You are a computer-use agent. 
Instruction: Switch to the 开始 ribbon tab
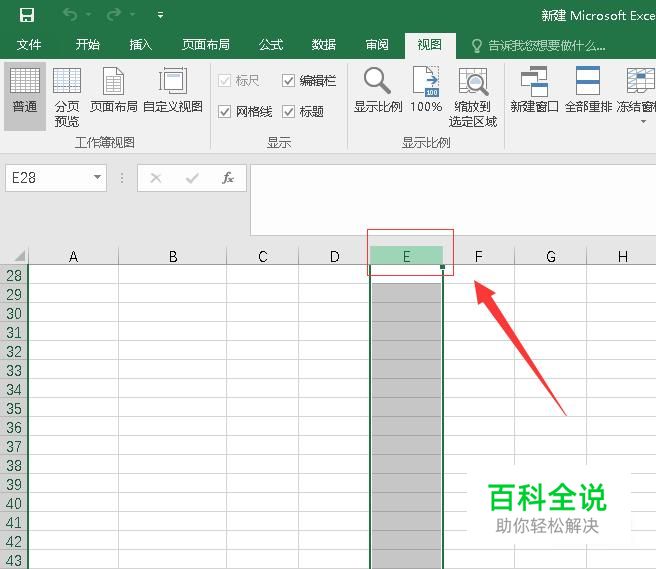[87, 45]
